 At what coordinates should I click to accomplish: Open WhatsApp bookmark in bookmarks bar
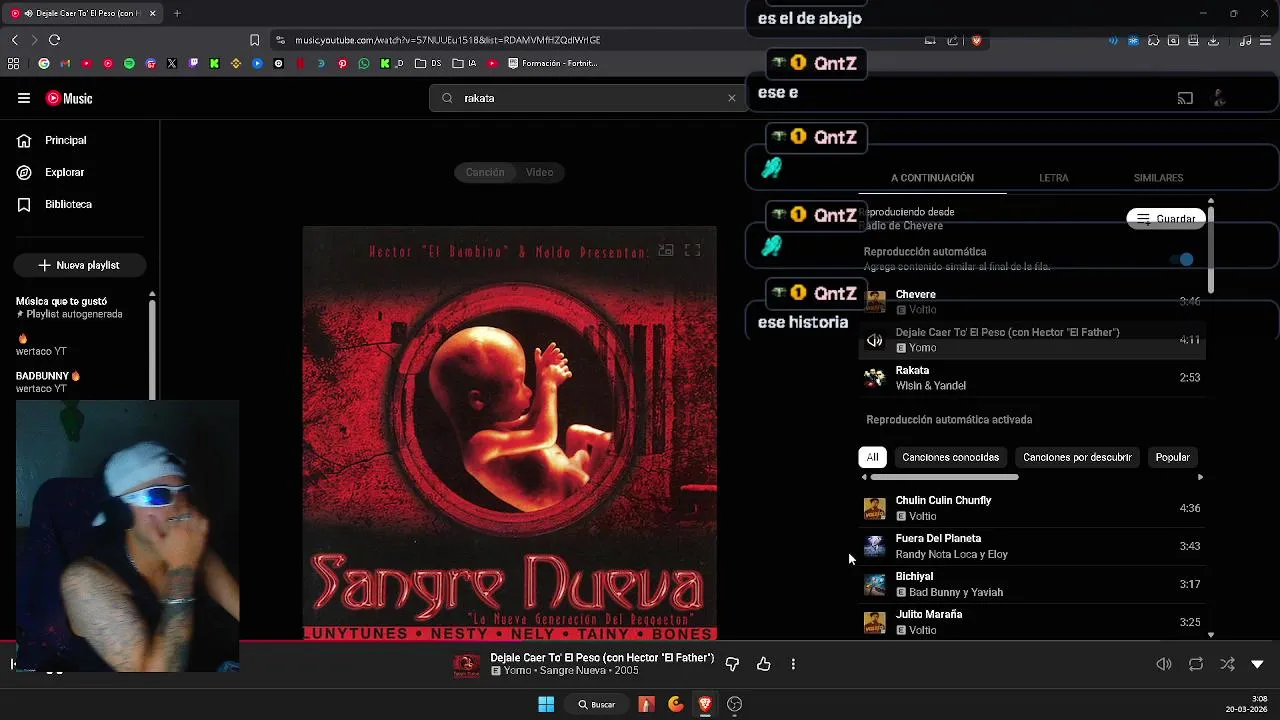click(x=364, y=63)
